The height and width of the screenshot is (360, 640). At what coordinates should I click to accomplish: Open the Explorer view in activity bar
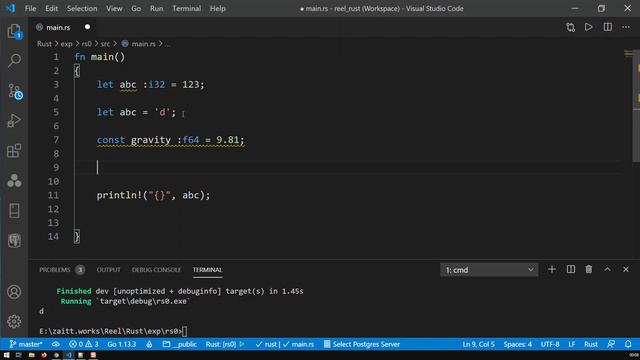click(14, 31)
